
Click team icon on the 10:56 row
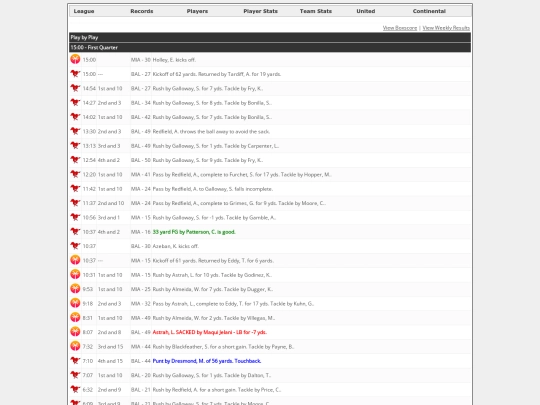point(75,217)
